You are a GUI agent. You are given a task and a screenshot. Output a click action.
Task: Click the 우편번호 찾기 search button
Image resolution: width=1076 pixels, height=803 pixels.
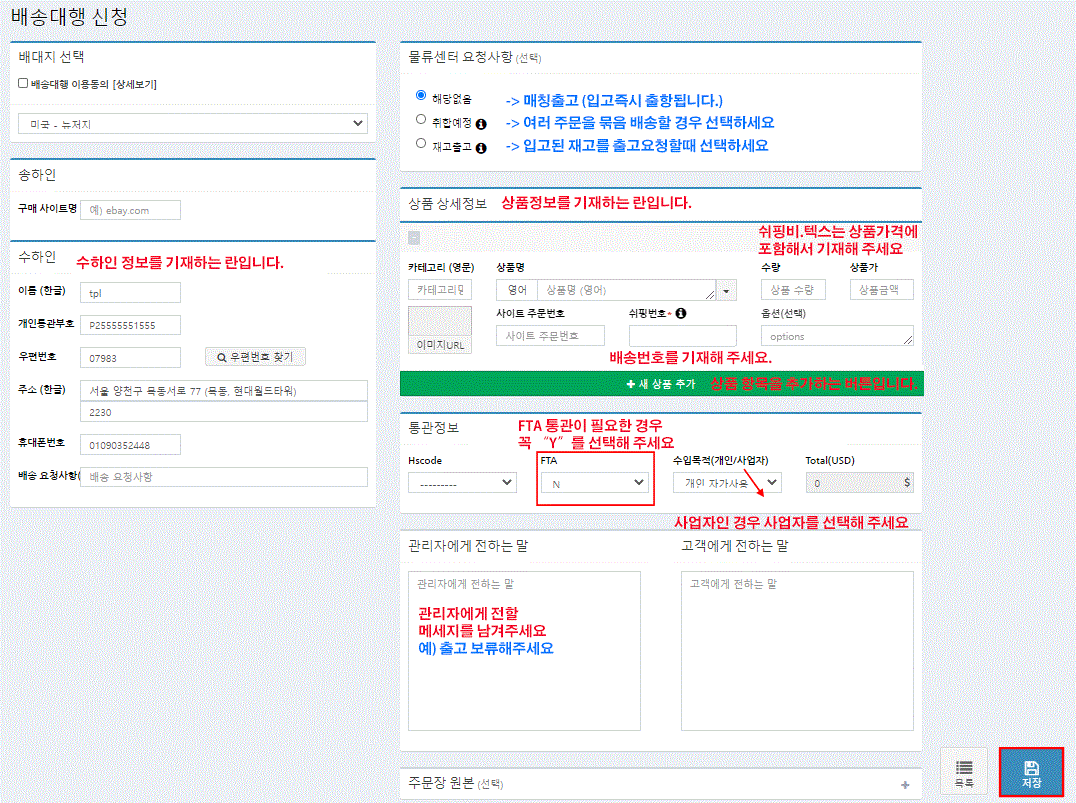pos(255,357)
